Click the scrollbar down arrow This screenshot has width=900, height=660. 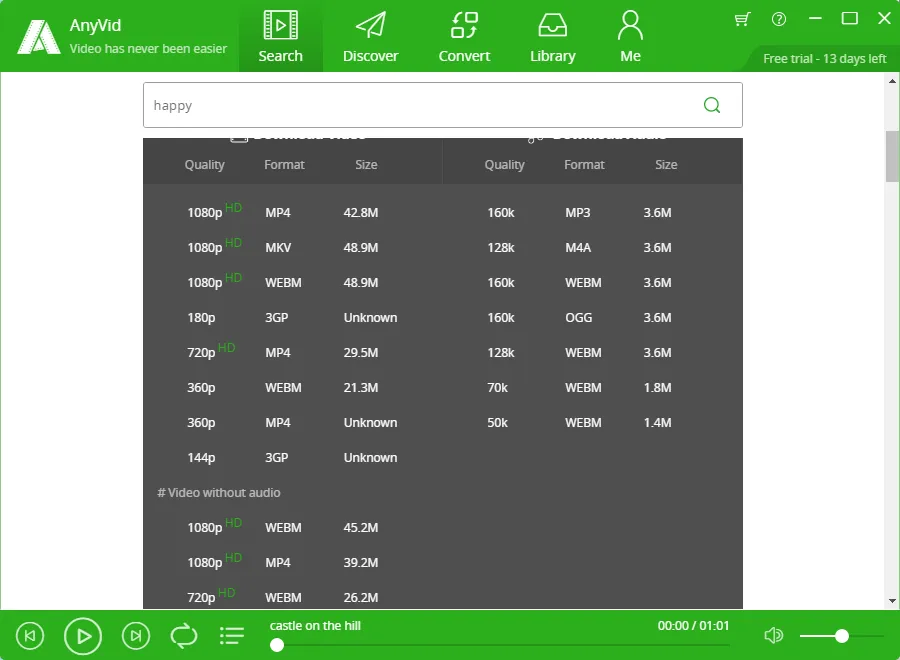(892, 601)
